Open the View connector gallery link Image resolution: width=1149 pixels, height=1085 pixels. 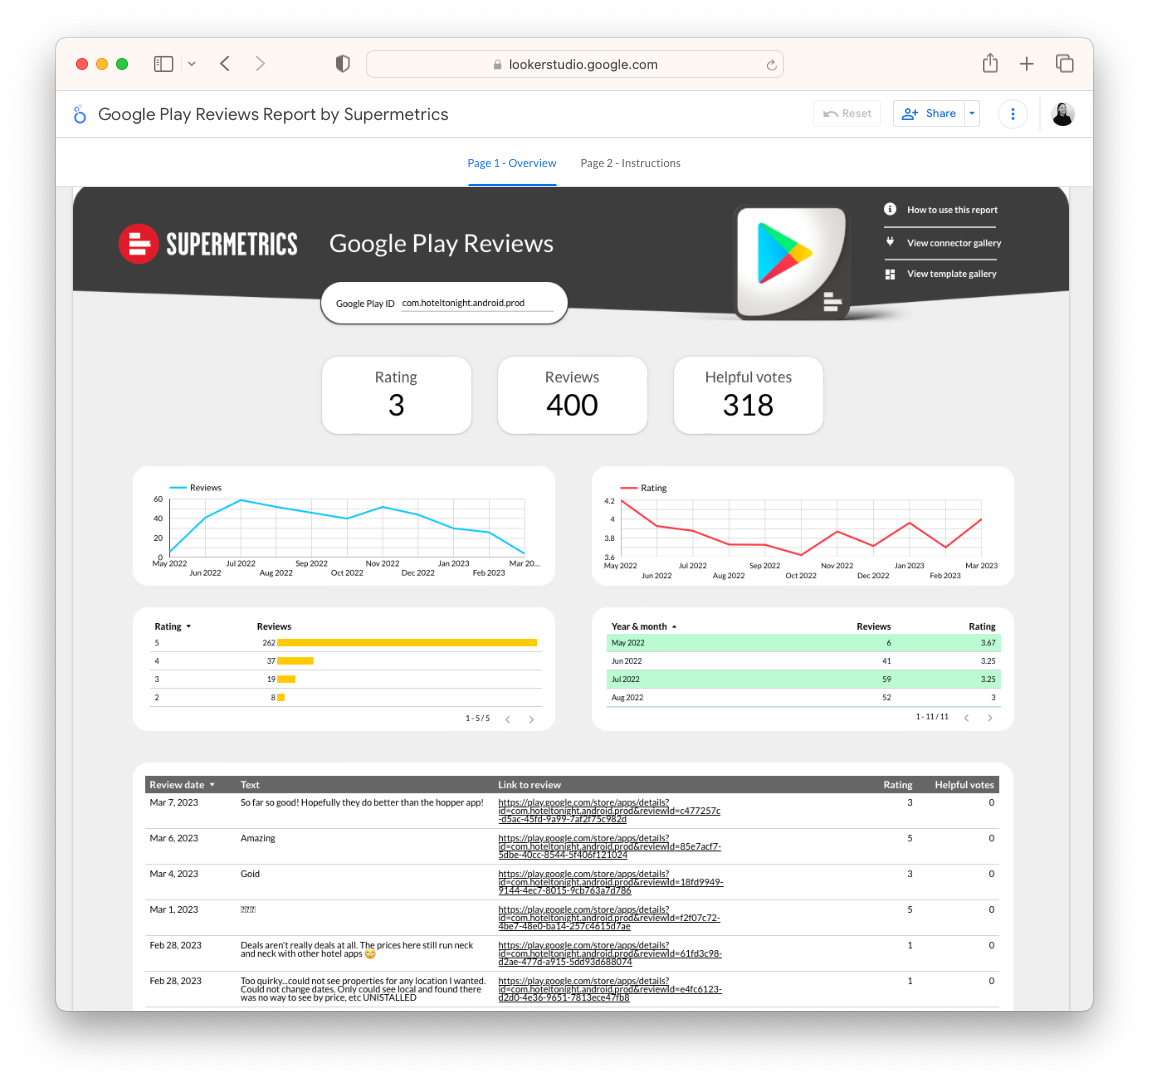(x=953, y=243)
